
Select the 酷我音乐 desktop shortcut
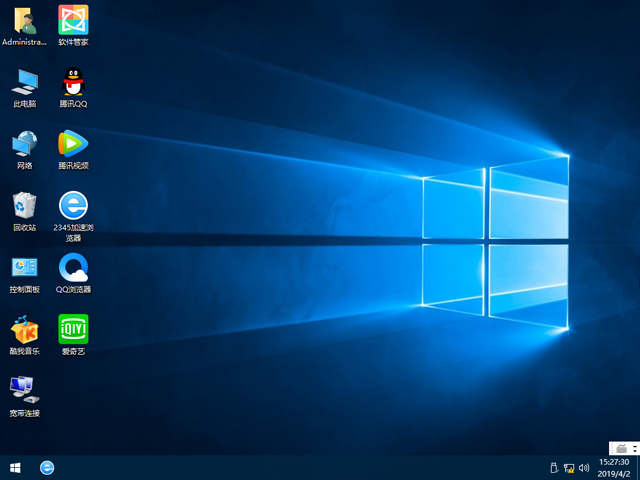(24, 330)
